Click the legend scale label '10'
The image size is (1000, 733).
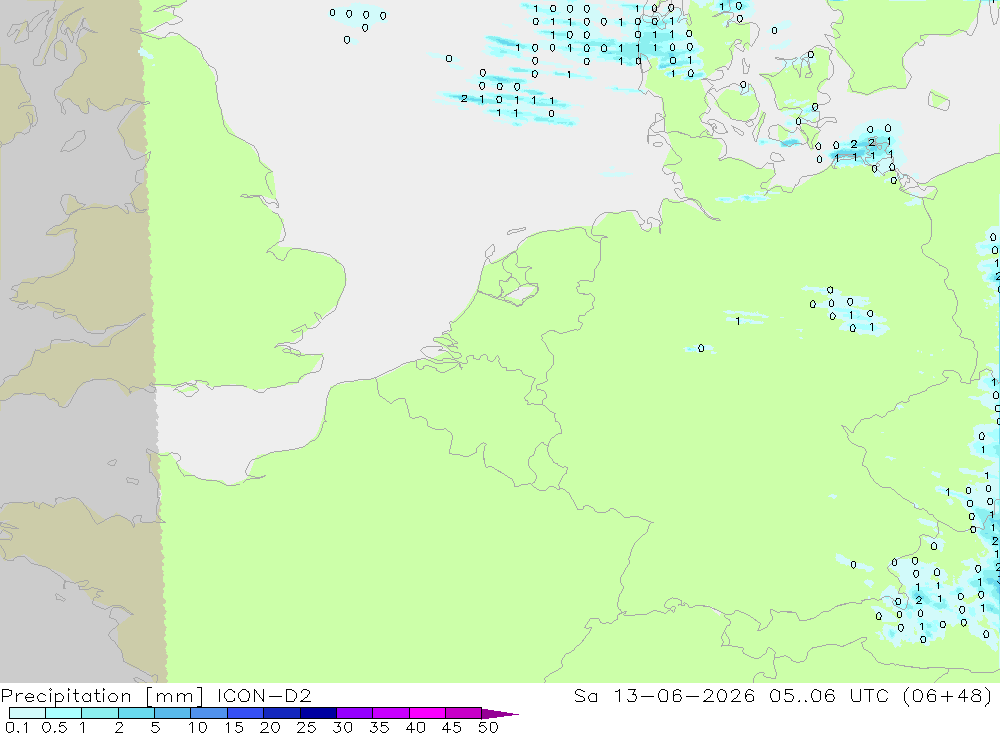click(198, 727)
